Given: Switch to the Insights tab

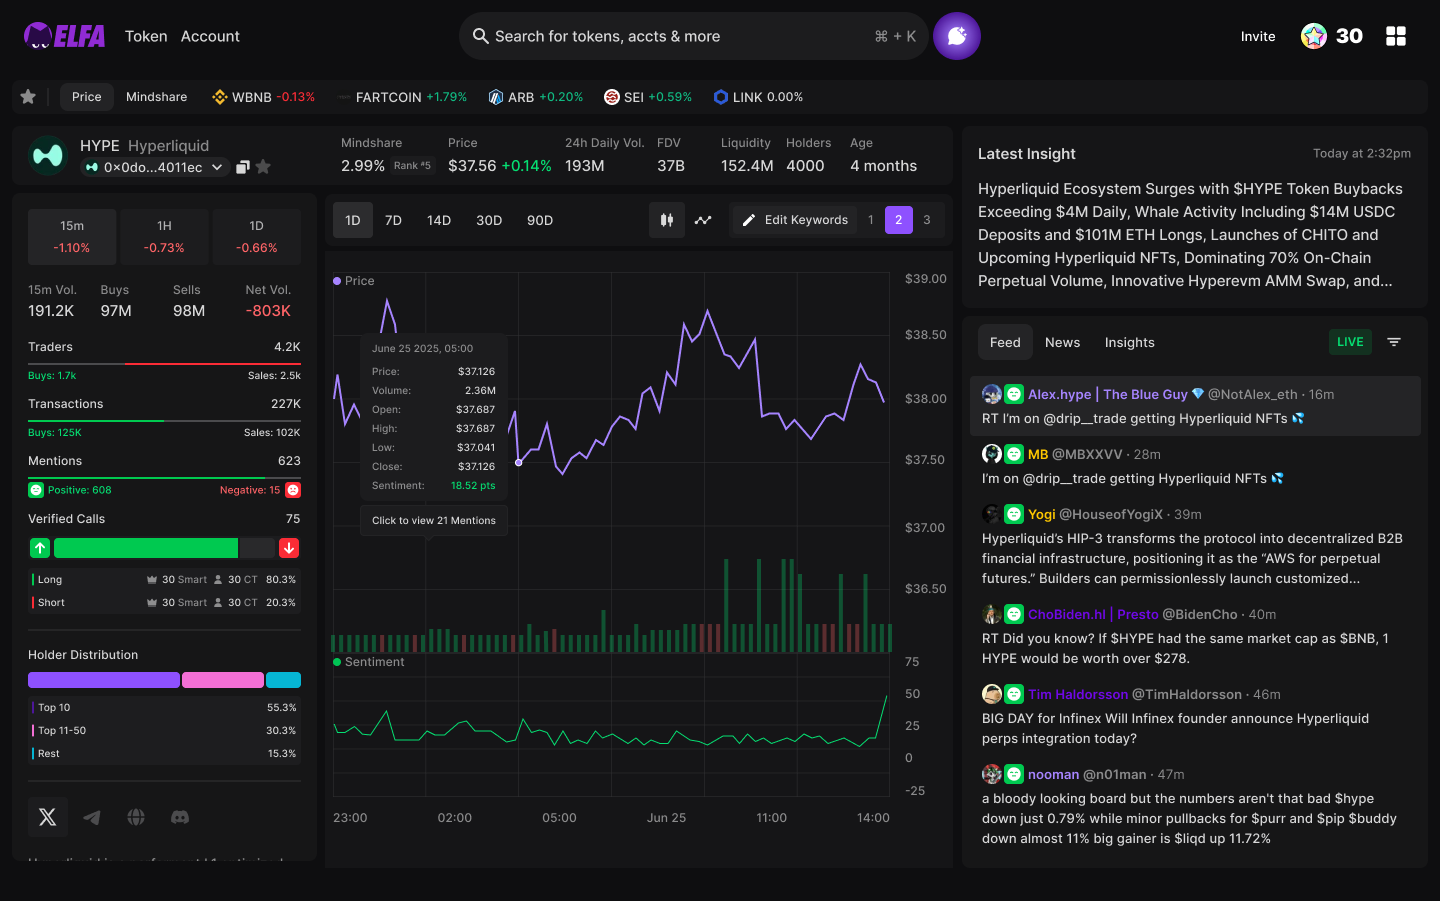Looking at the screenshot, I should [x=1130, y=342].
